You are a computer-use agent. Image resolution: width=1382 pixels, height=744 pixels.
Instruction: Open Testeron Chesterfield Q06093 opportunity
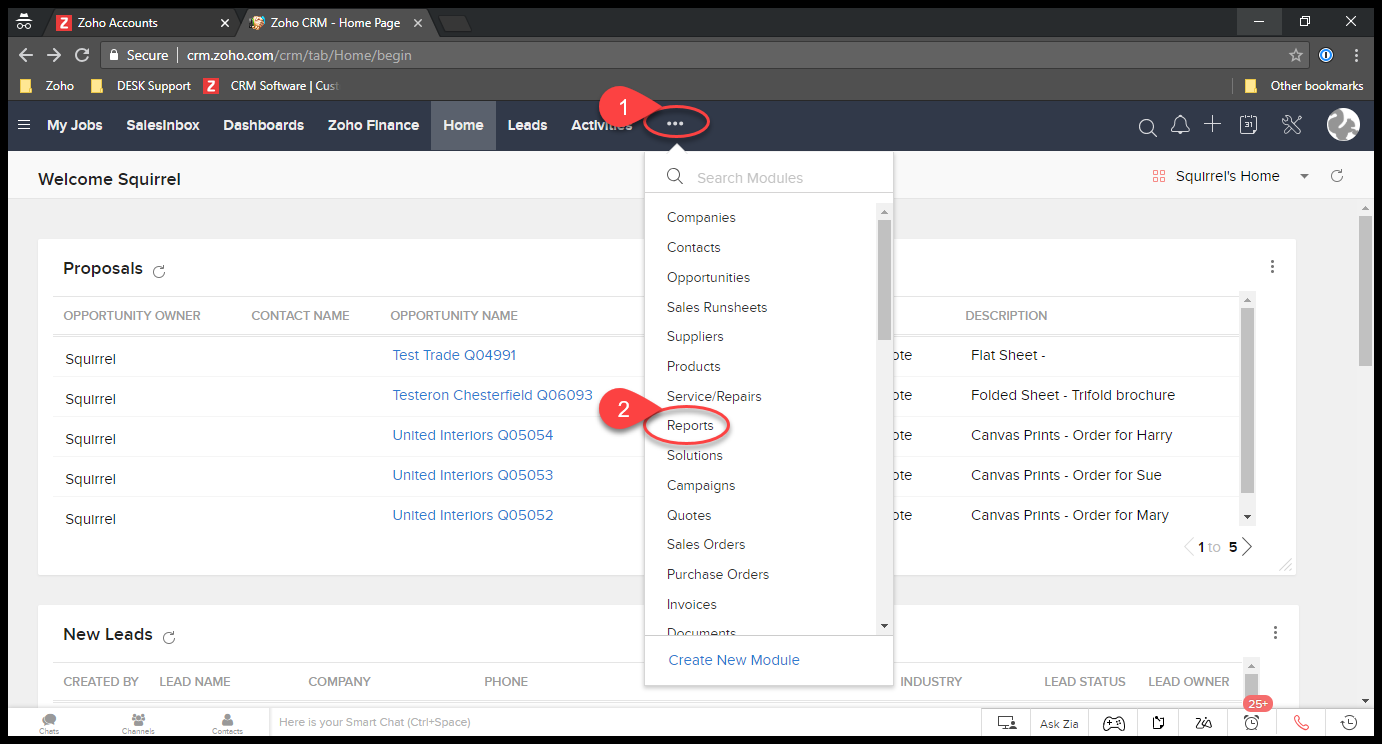click(492, 395)
